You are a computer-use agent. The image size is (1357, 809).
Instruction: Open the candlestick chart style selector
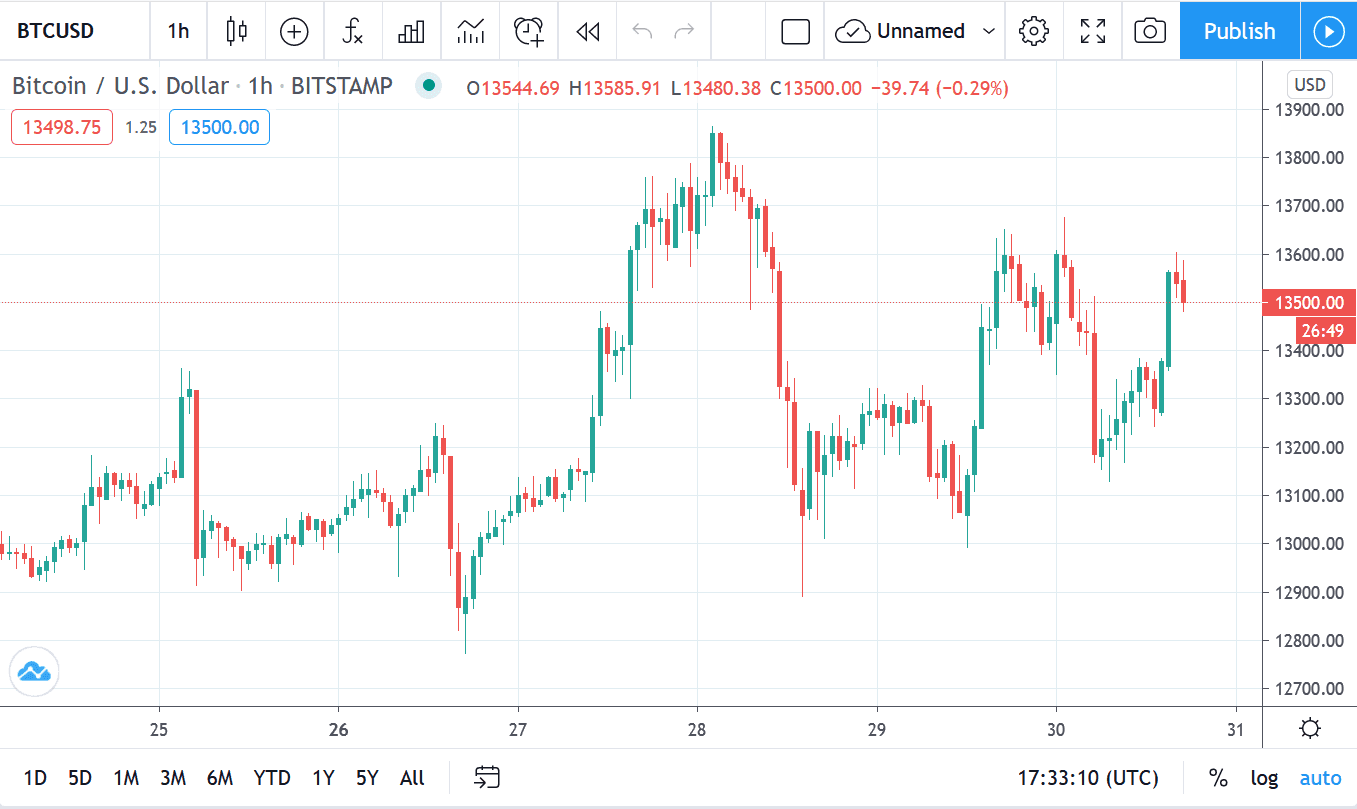(236, 31)
